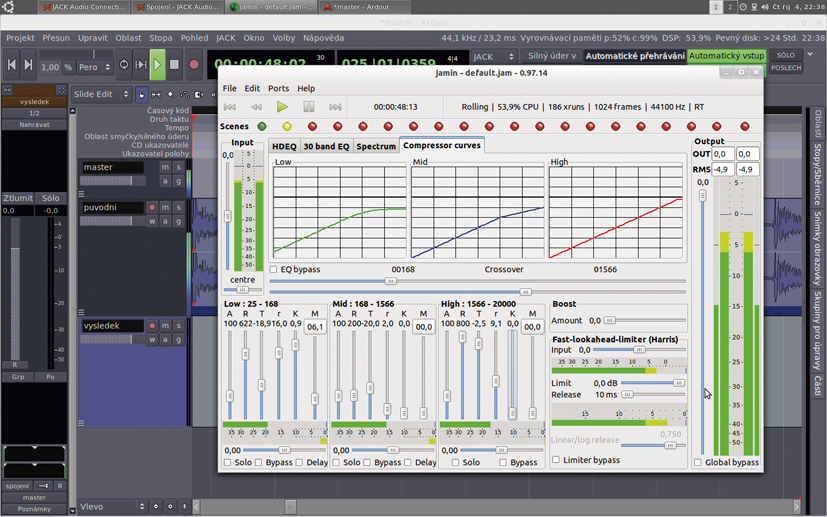
Task: Select the yellow second scene indicator
Action: click(x=287, y=127)
